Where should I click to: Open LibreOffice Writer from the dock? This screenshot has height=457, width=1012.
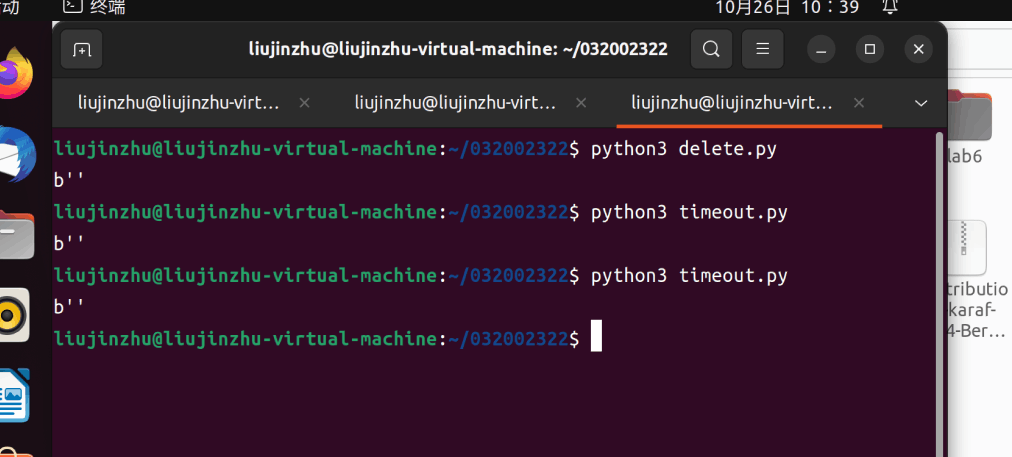pyautogui.click(x=14, y=395)
